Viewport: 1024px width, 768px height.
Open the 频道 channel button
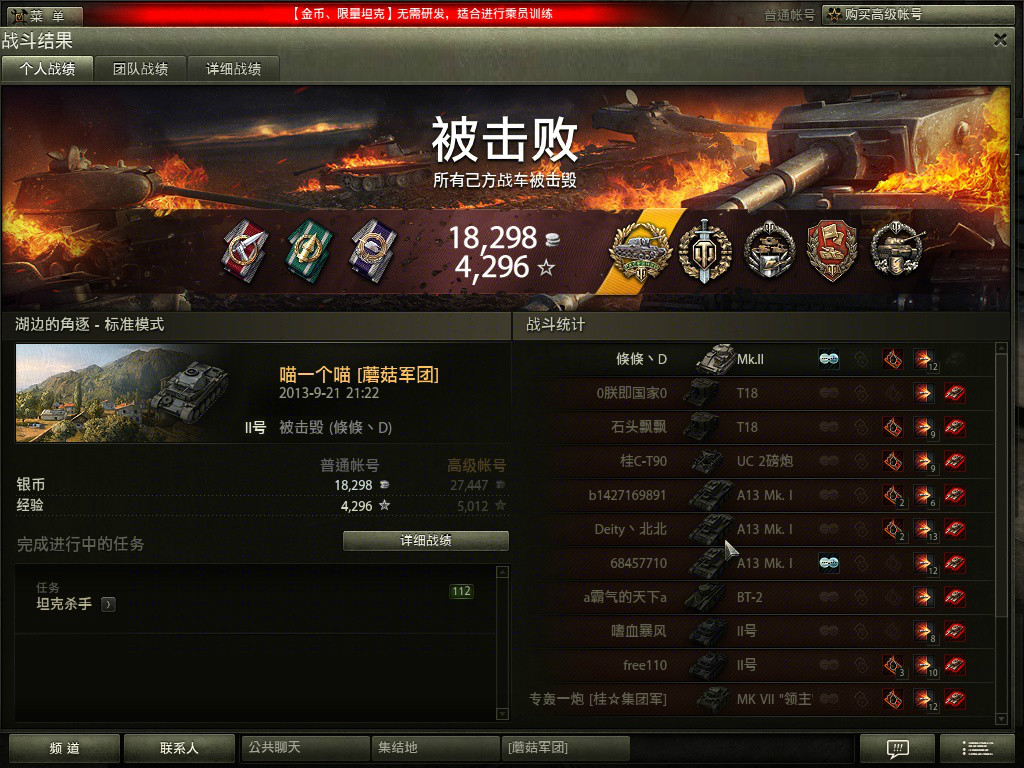coord(64,748)
